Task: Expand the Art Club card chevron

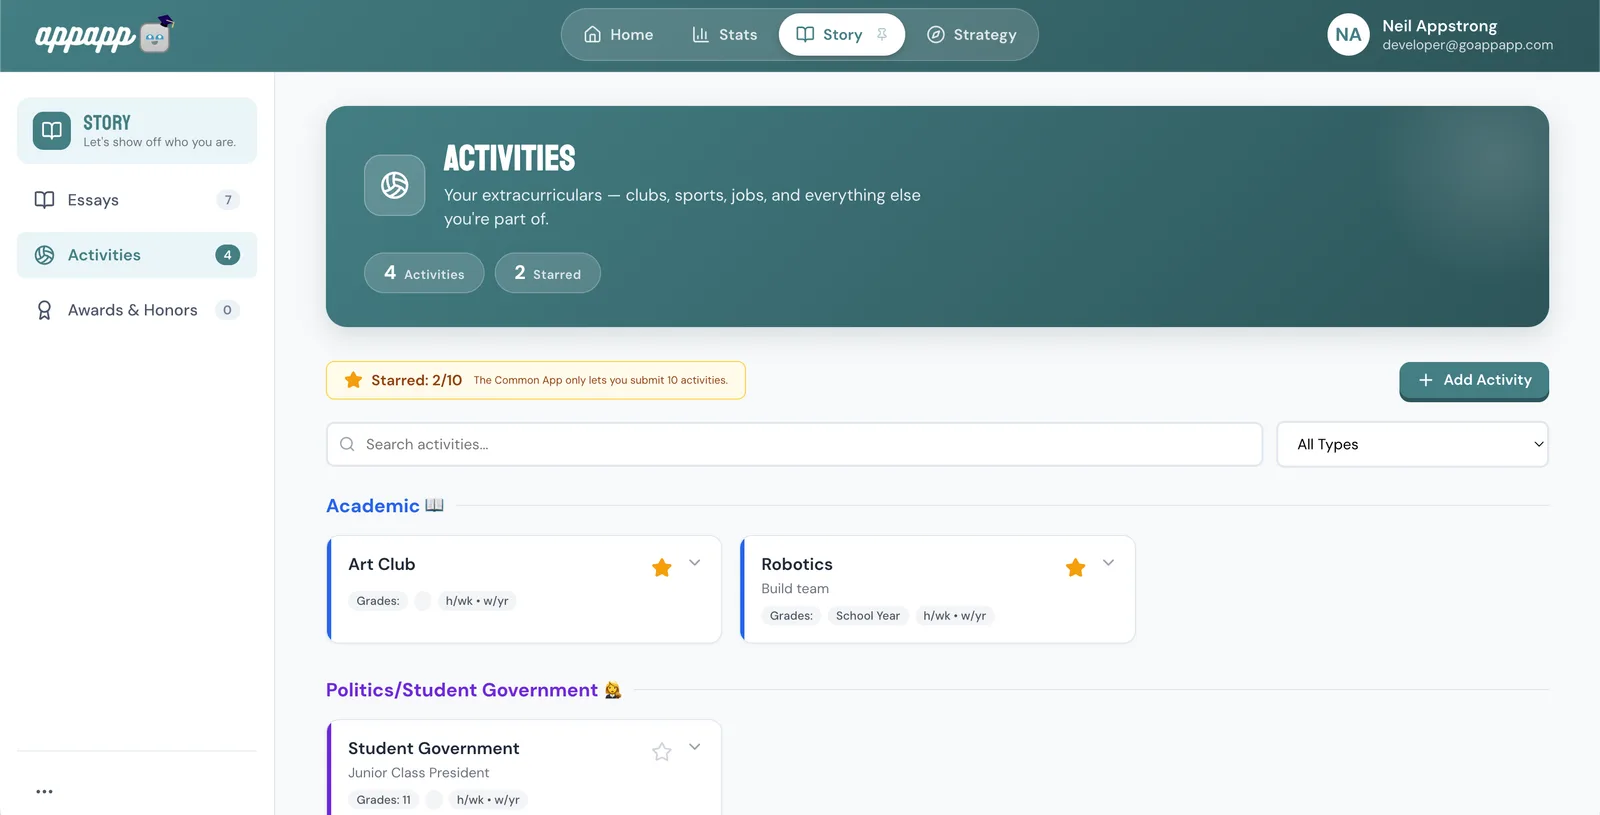Action: 695,563
